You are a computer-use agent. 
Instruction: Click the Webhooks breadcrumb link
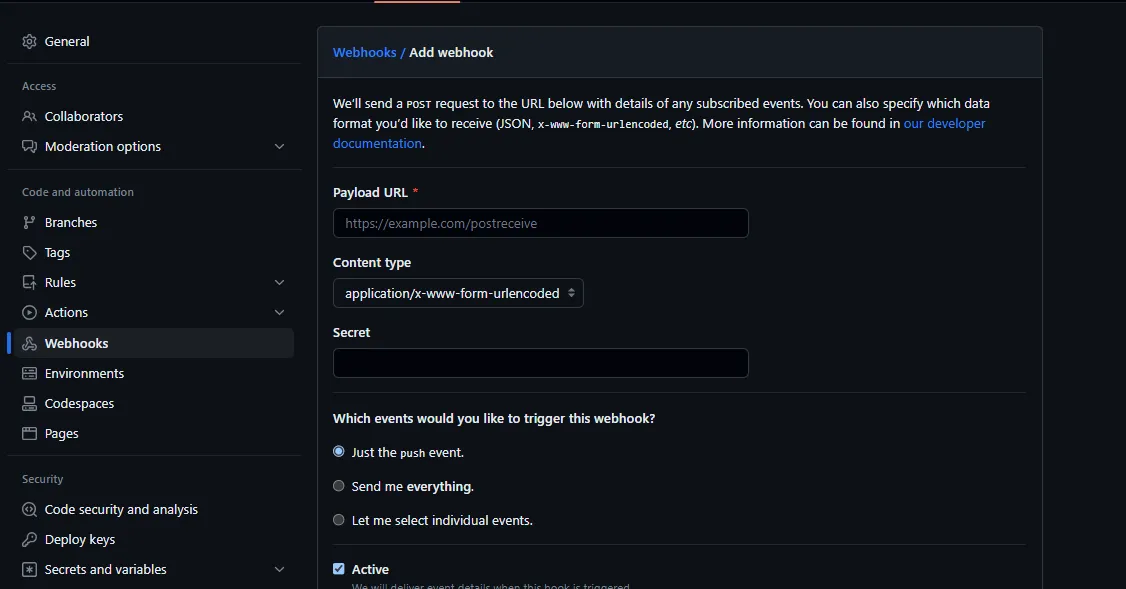[365, 52]
